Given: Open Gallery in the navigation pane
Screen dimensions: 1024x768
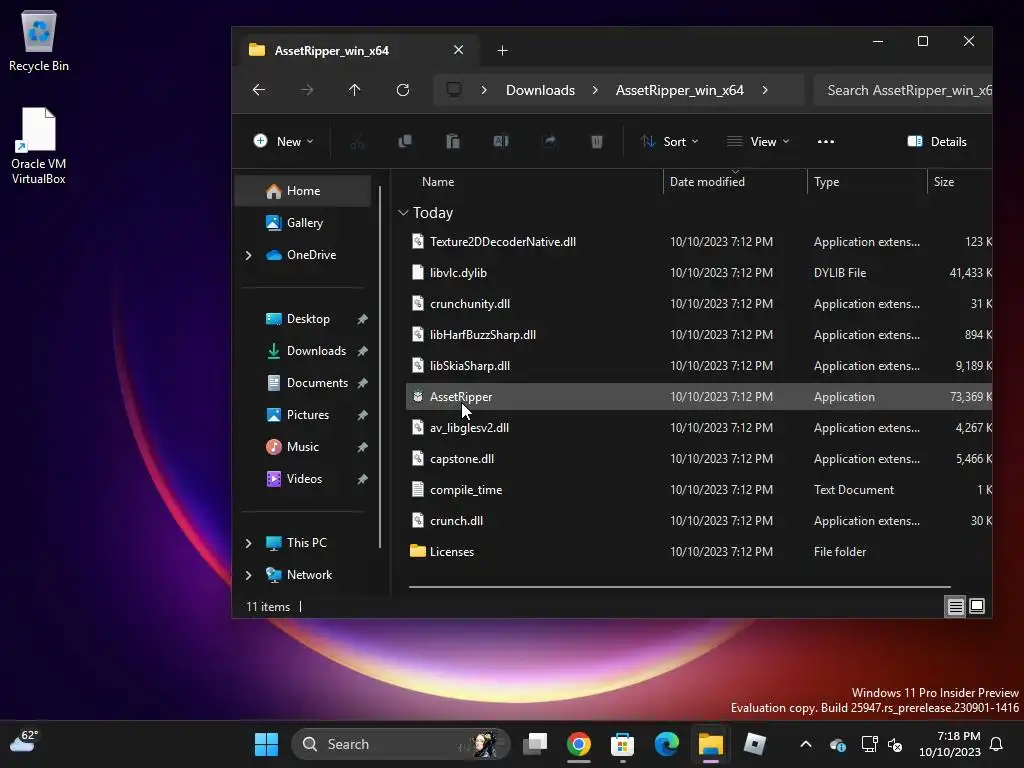Looking at the screenshot, I should tap(303, 223).
